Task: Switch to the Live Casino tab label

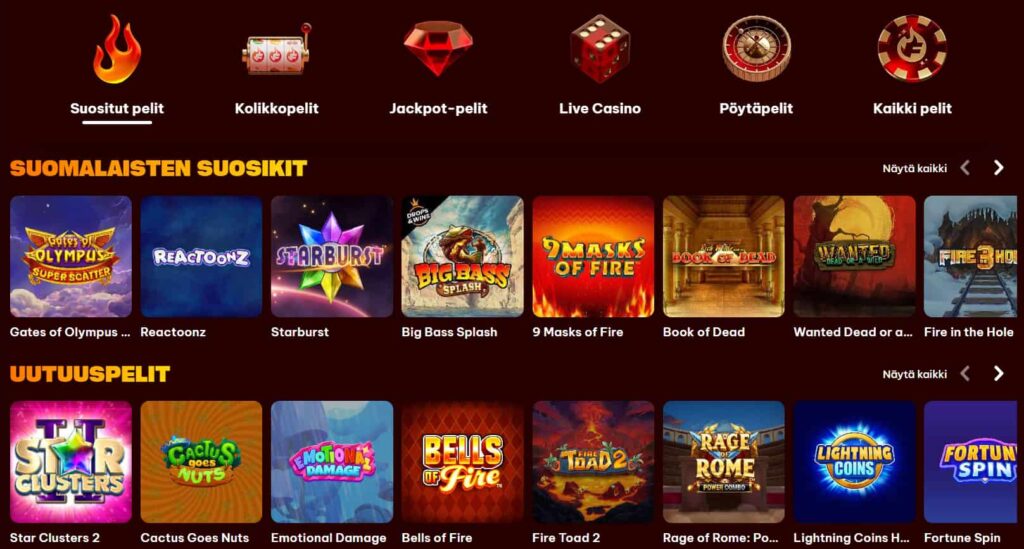Action: pyautogui.click(x=600, y=108)
